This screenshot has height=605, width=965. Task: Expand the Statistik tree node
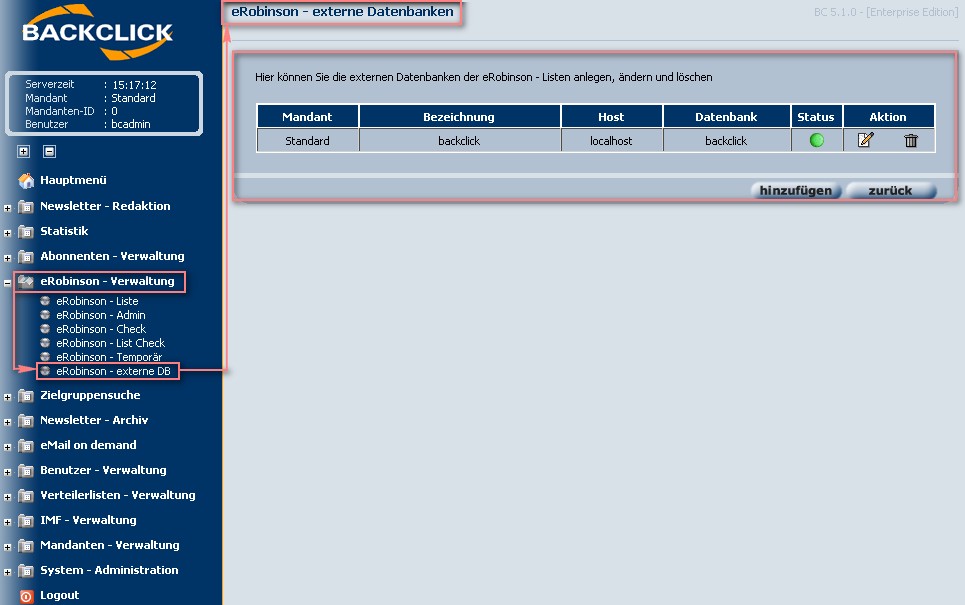[7, 233]
